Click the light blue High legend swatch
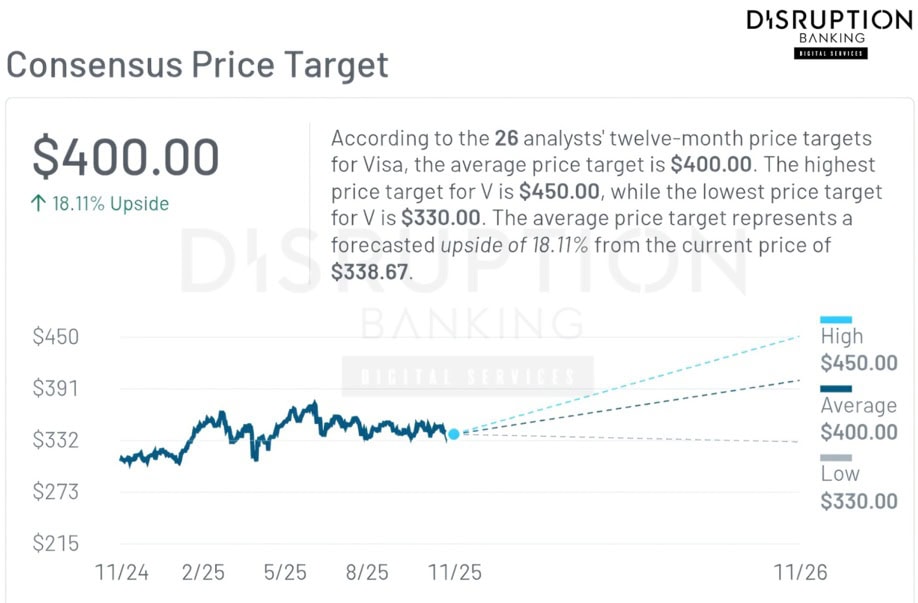 point(835,320)
